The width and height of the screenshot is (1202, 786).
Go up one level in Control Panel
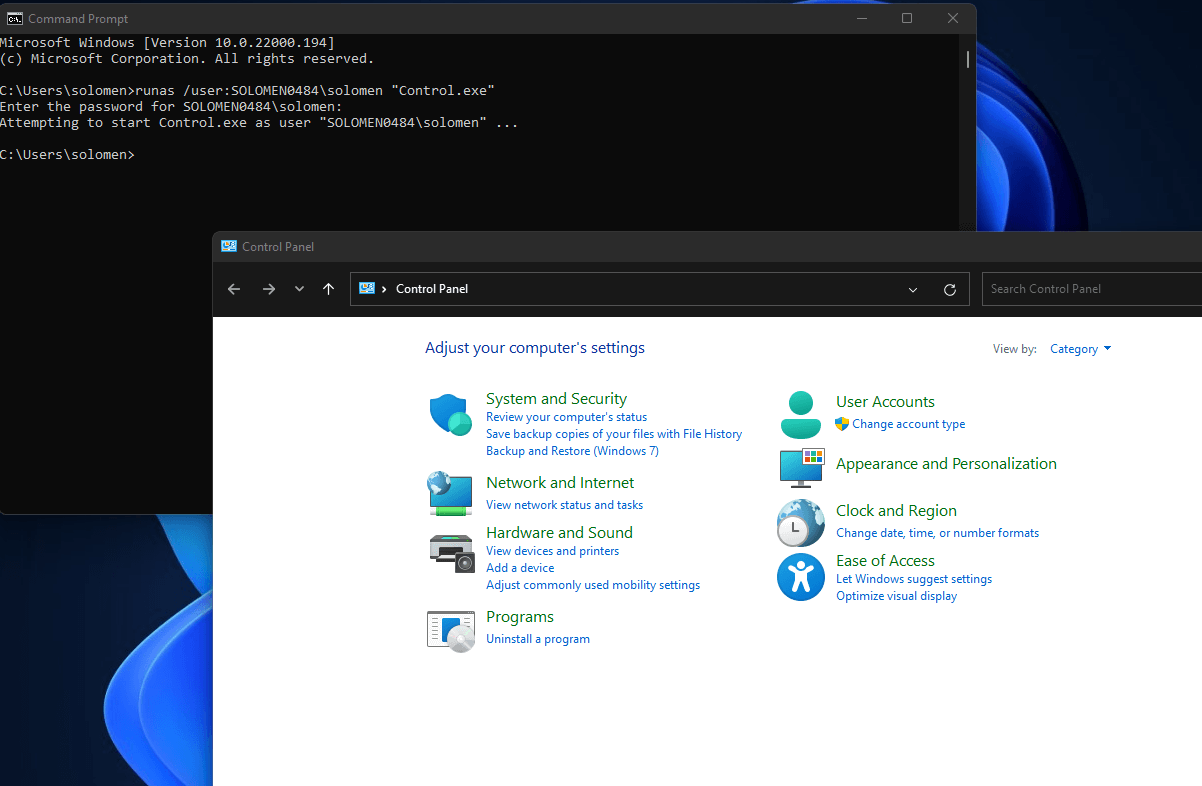(x=328, y=289)
